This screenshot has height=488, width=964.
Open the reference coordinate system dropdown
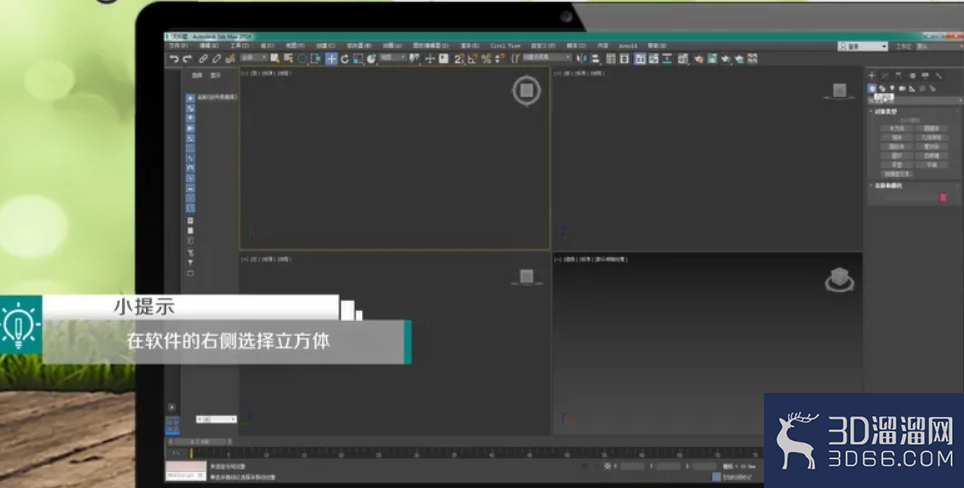click(x=393, y=58)
